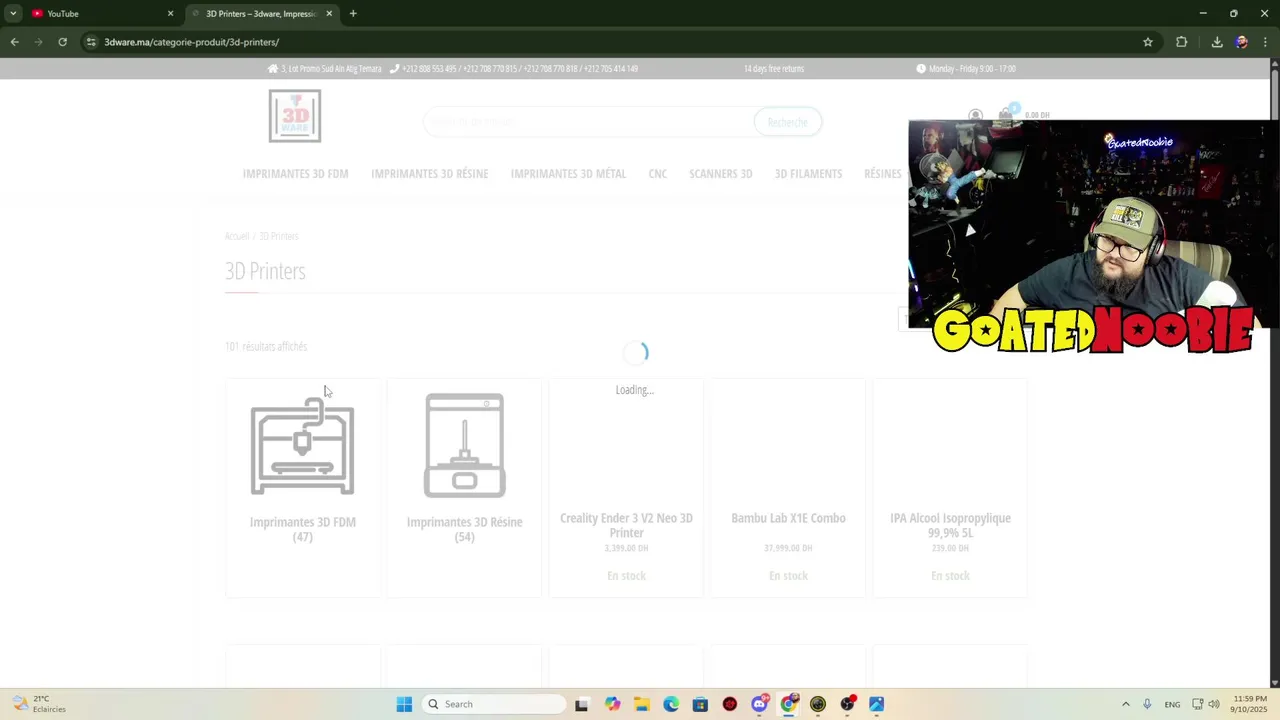Click the clock icon before opening hours
The image size is (1280, 720).
pyautogui.click(x=921, y=69)
